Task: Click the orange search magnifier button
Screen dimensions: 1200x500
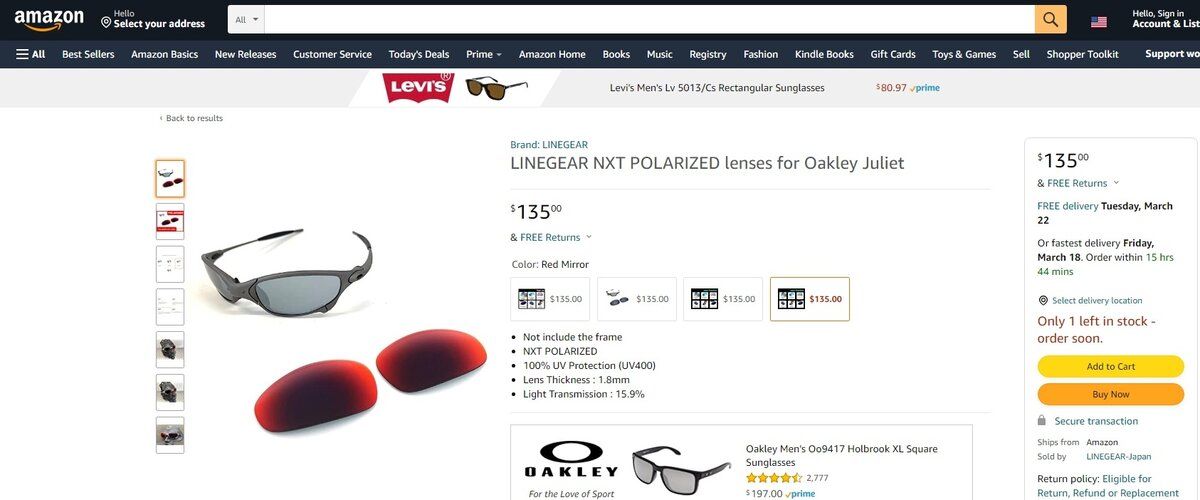Action: point(1050,19)
